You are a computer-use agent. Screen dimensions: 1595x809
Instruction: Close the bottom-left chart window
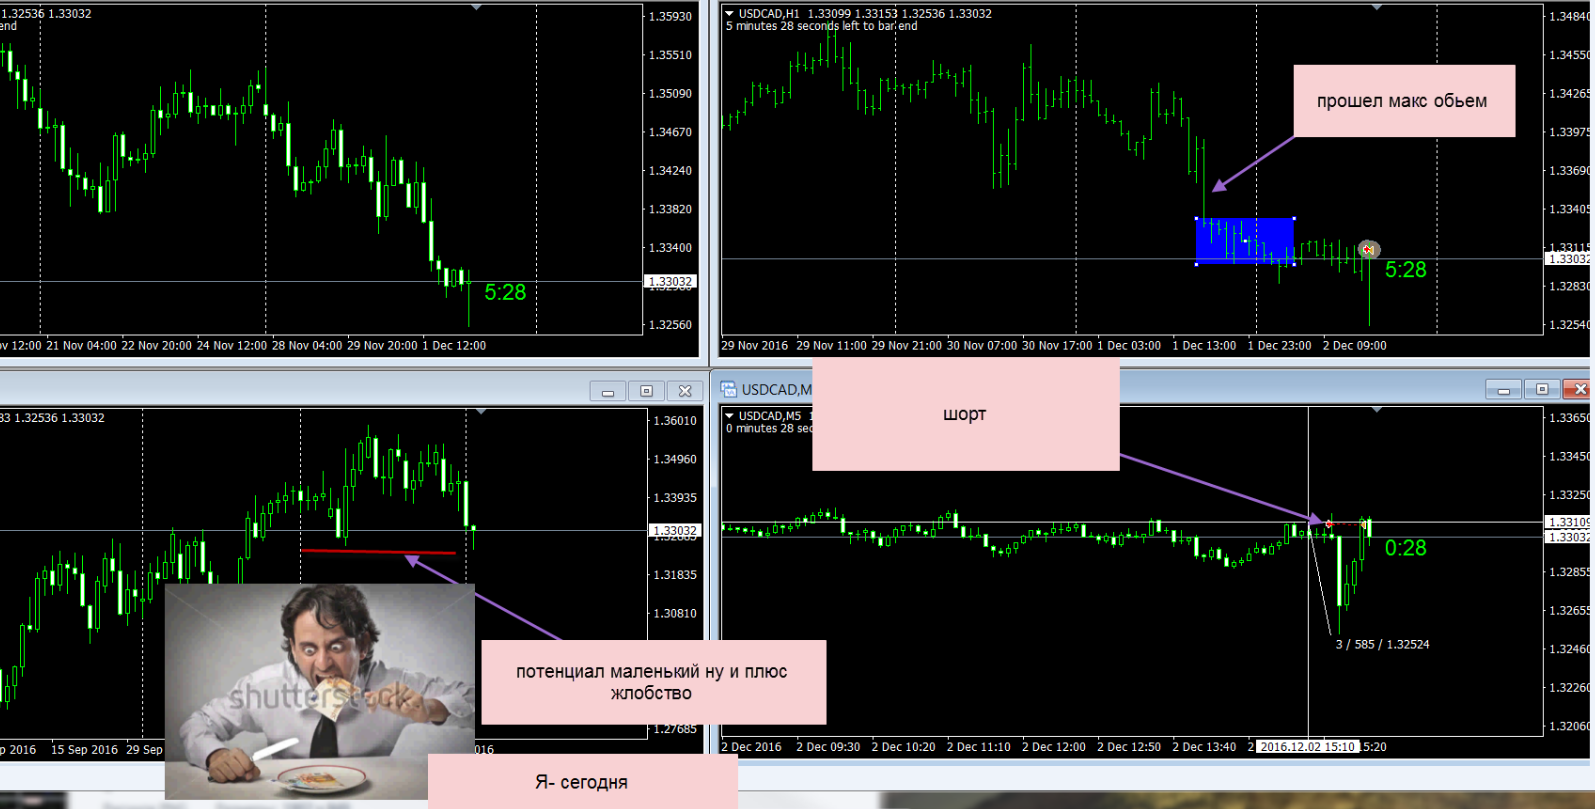coord(685,391)
